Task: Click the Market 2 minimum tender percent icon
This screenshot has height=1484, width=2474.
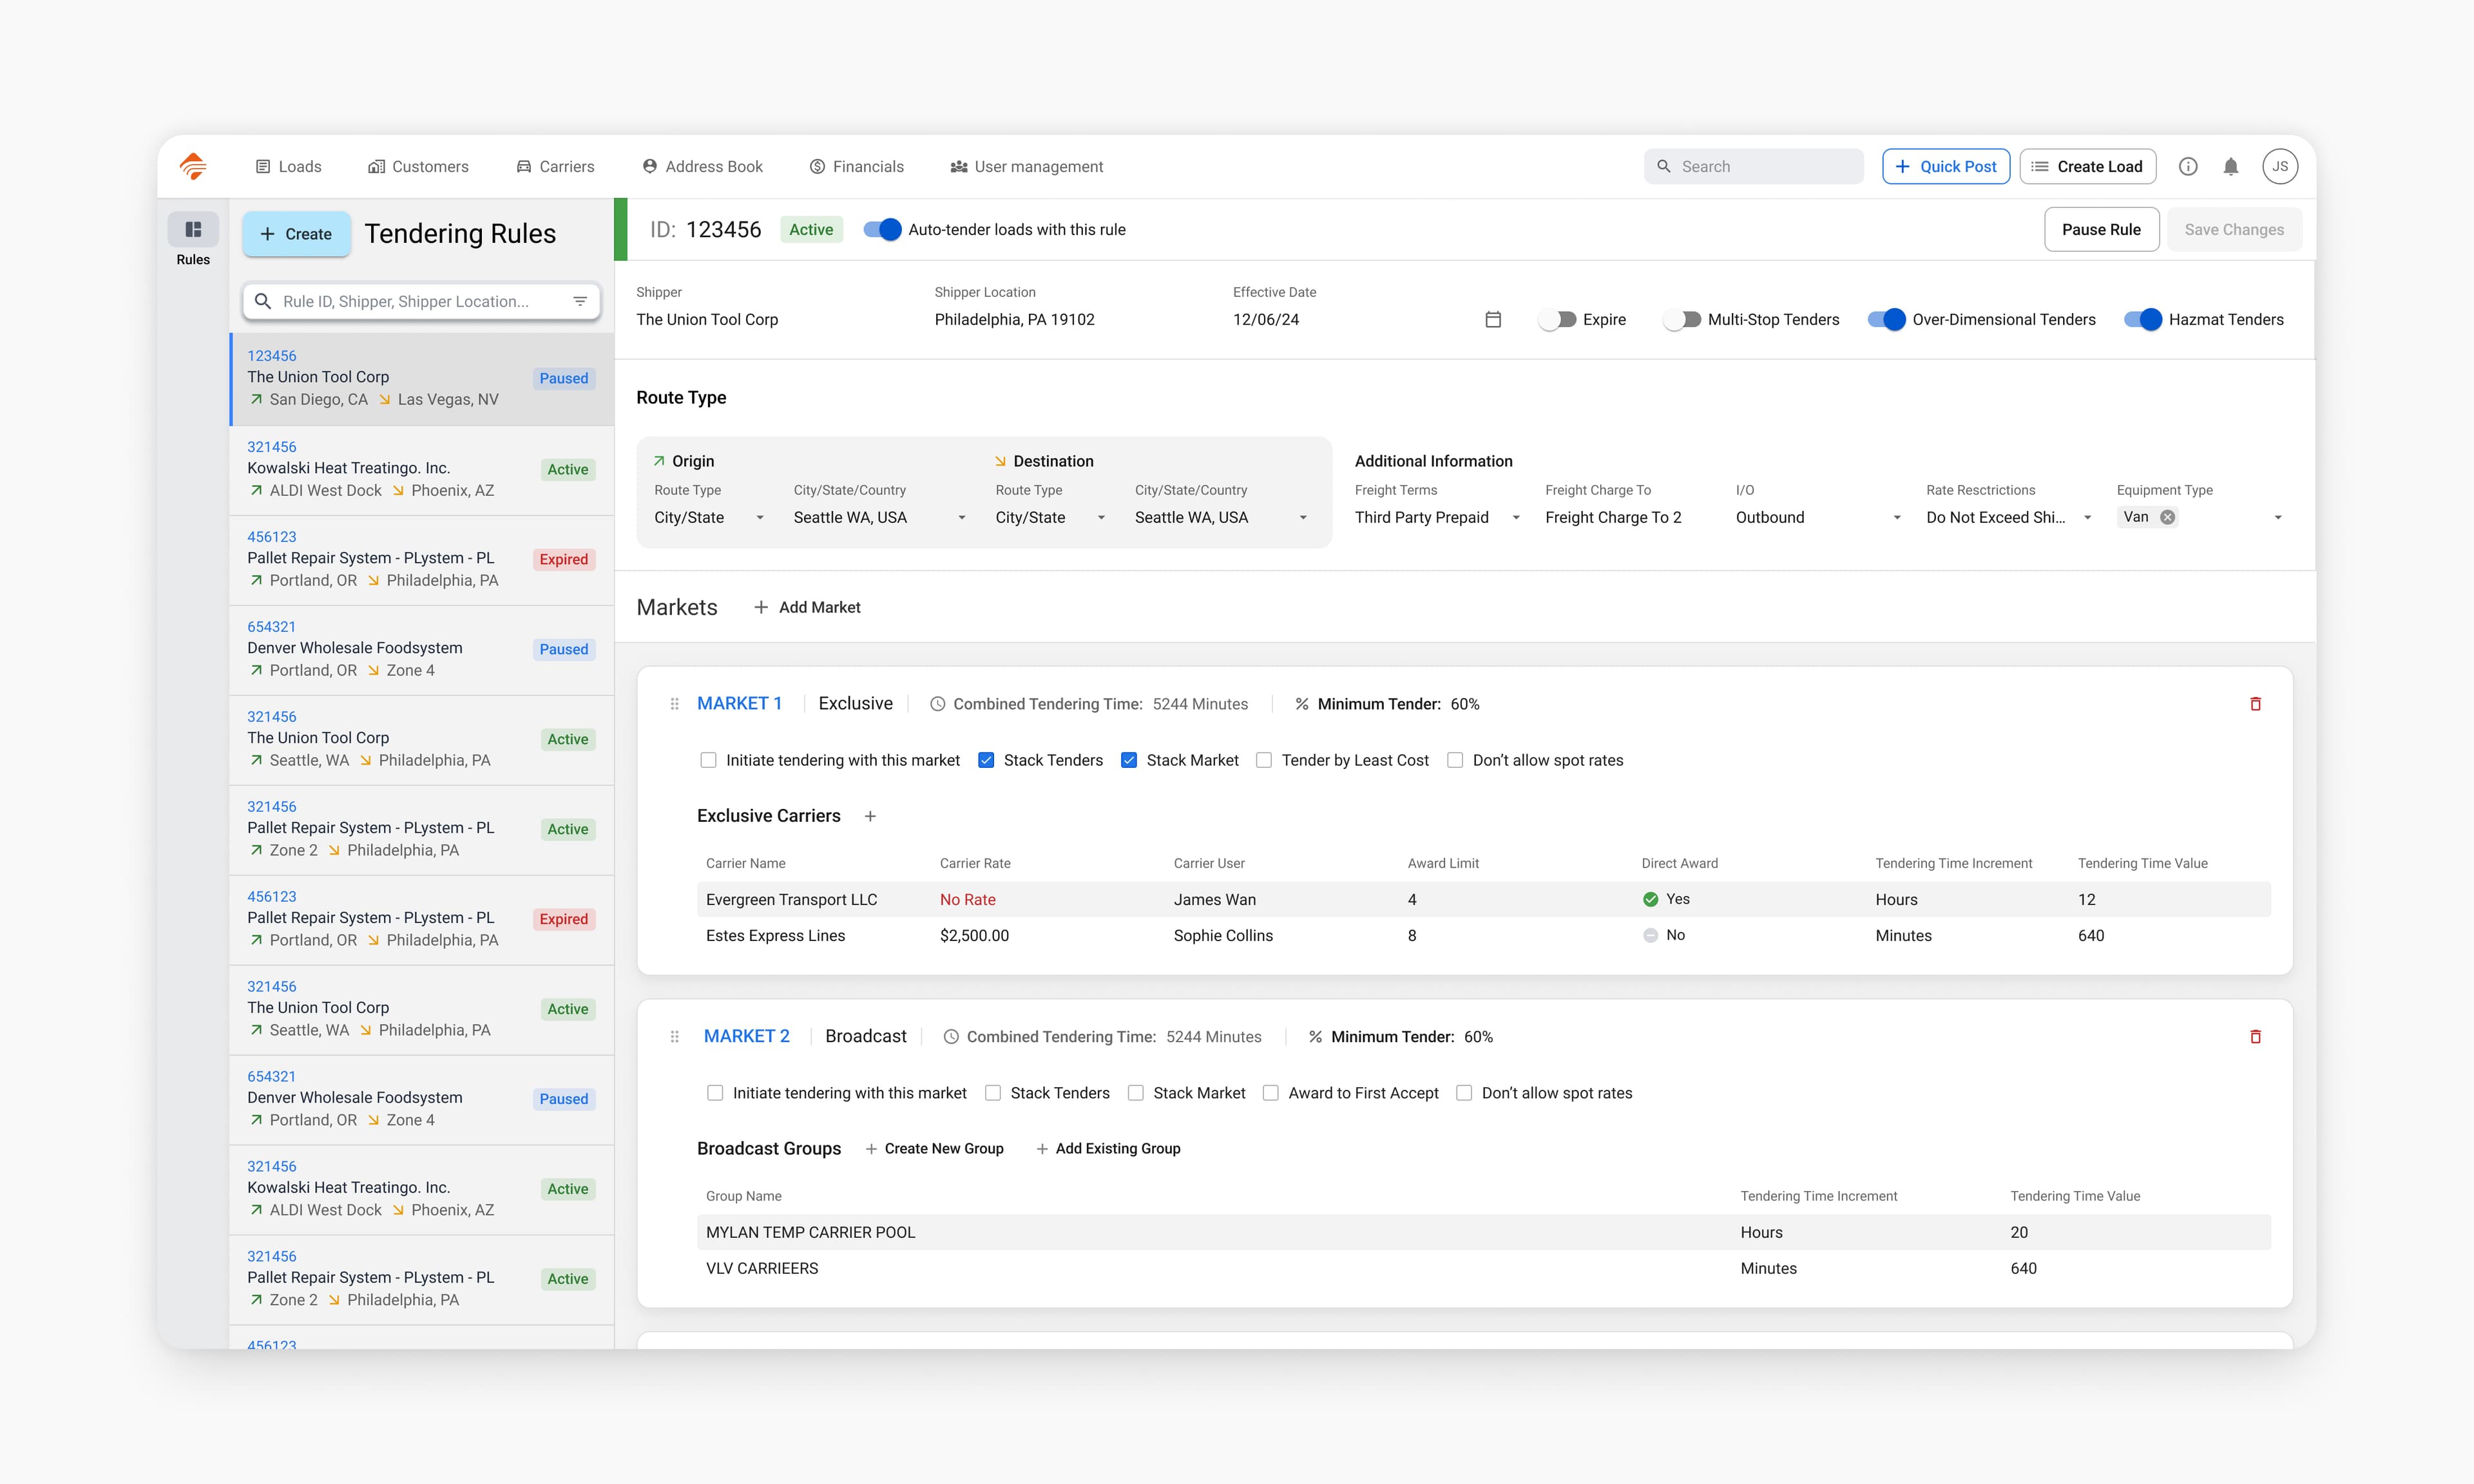Action: 1315,1037
